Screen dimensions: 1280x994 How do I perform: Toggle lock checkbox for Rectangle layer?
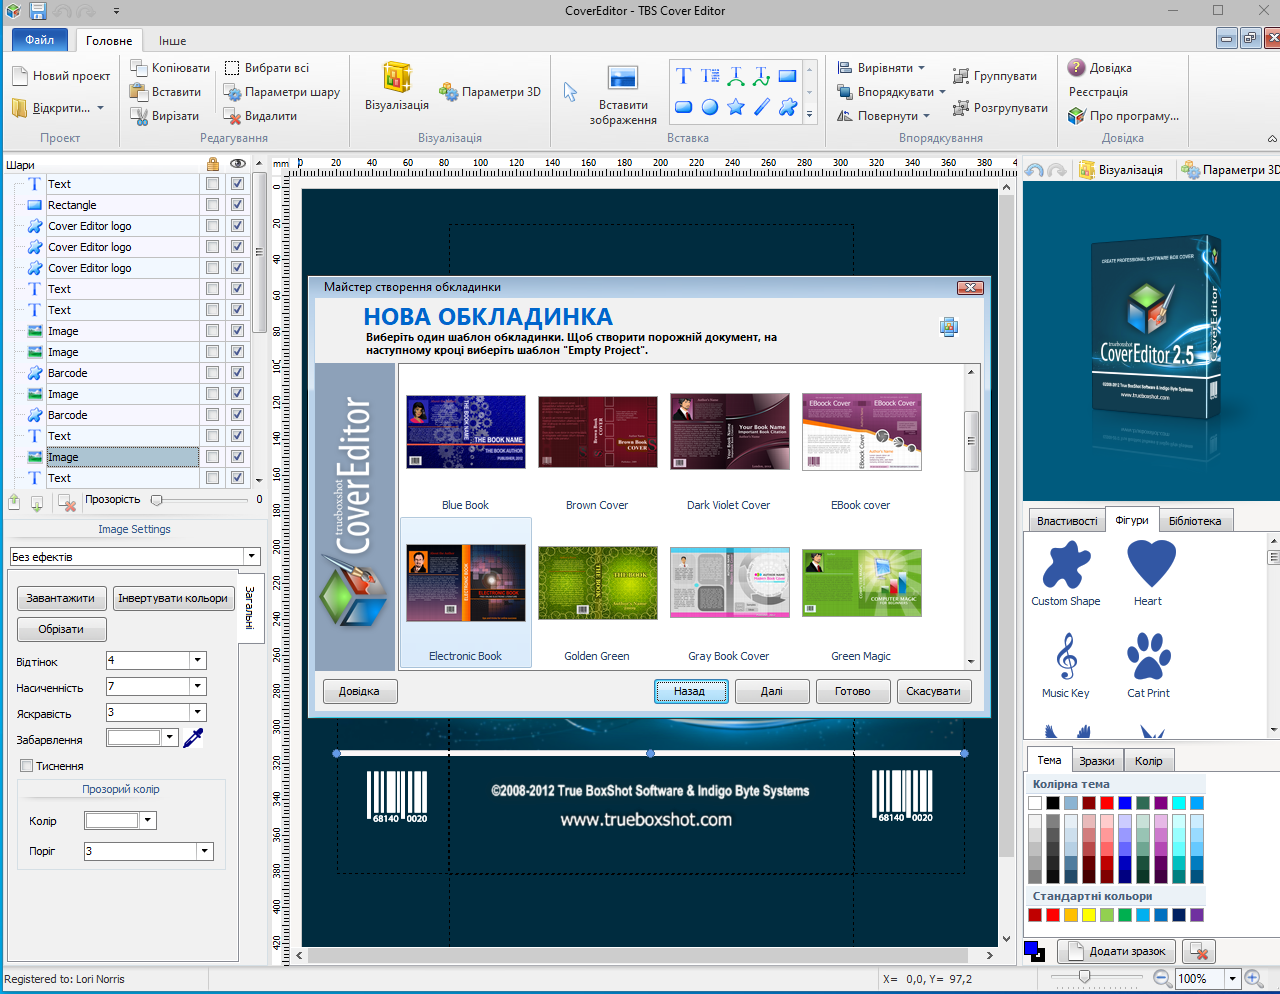(212, 205)
